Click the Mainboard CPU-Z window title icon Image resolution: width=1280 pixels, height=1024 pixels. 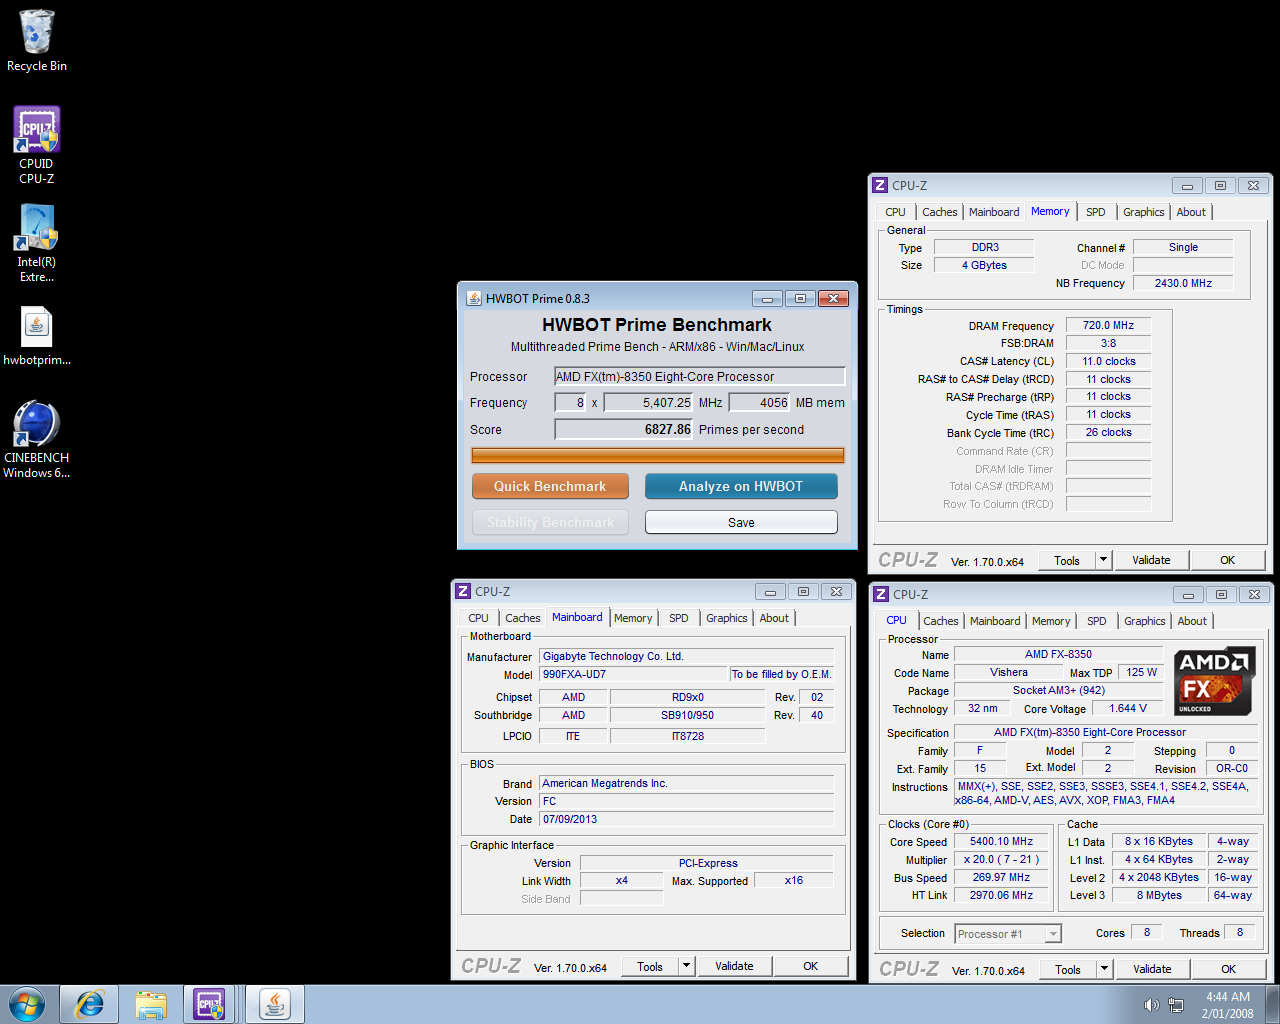463,591
